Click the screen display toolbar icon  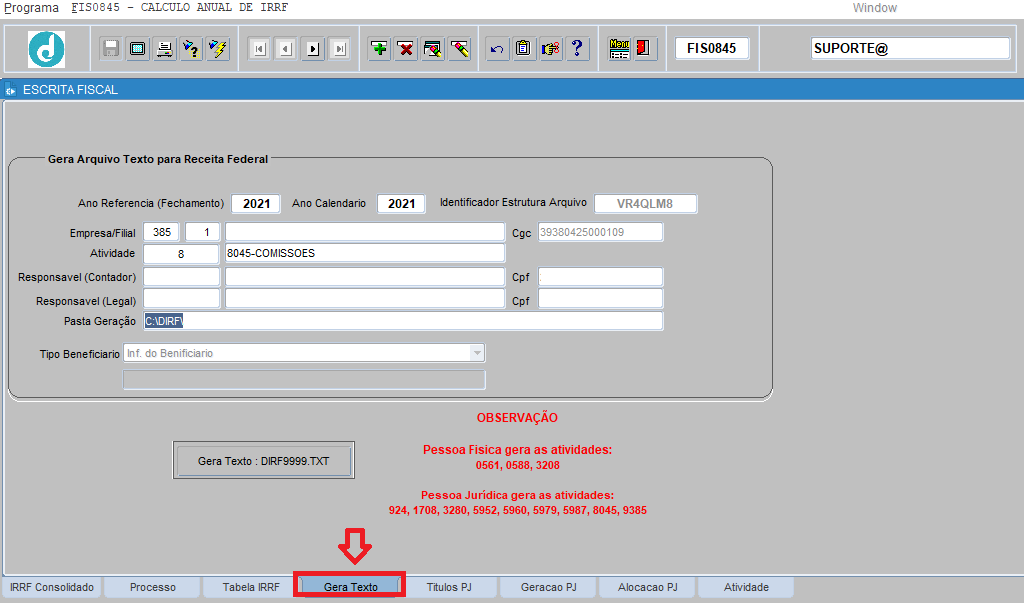[138, 48]
